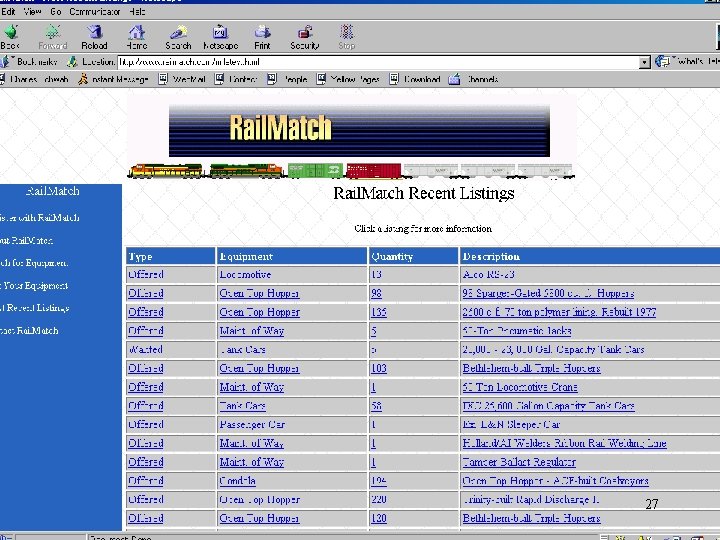Open List Your Equipment sidebar link
Image resolution: width=720 pixels, height=540 pixels.
tap(34, 286)
